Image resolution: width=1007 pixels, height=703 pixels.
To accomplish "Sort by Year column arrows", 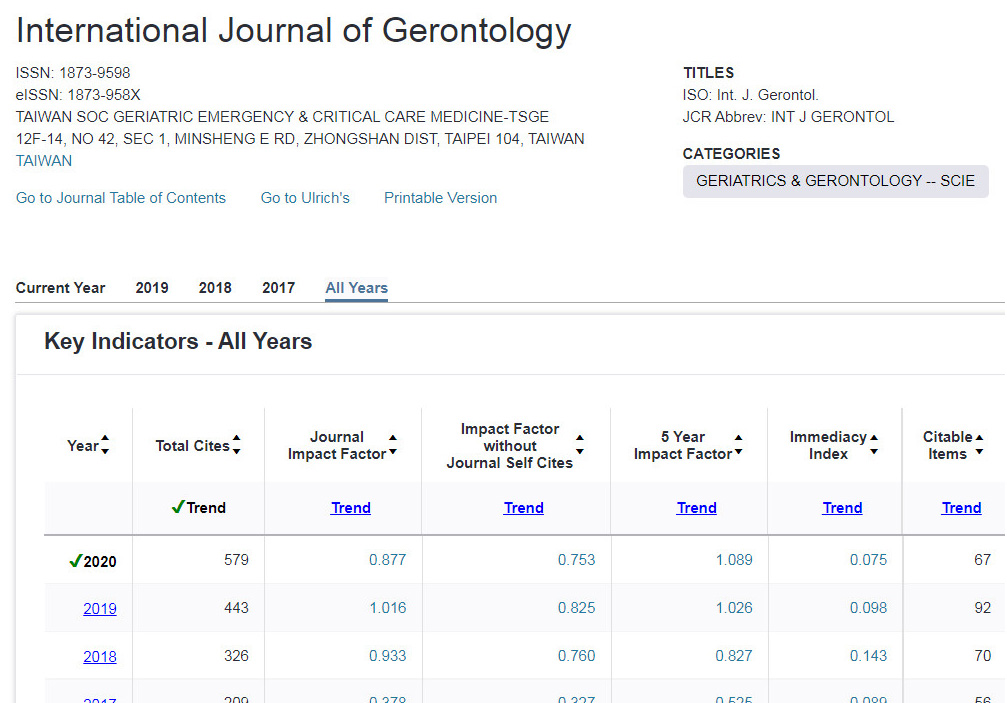I will [x=105, y=445].
